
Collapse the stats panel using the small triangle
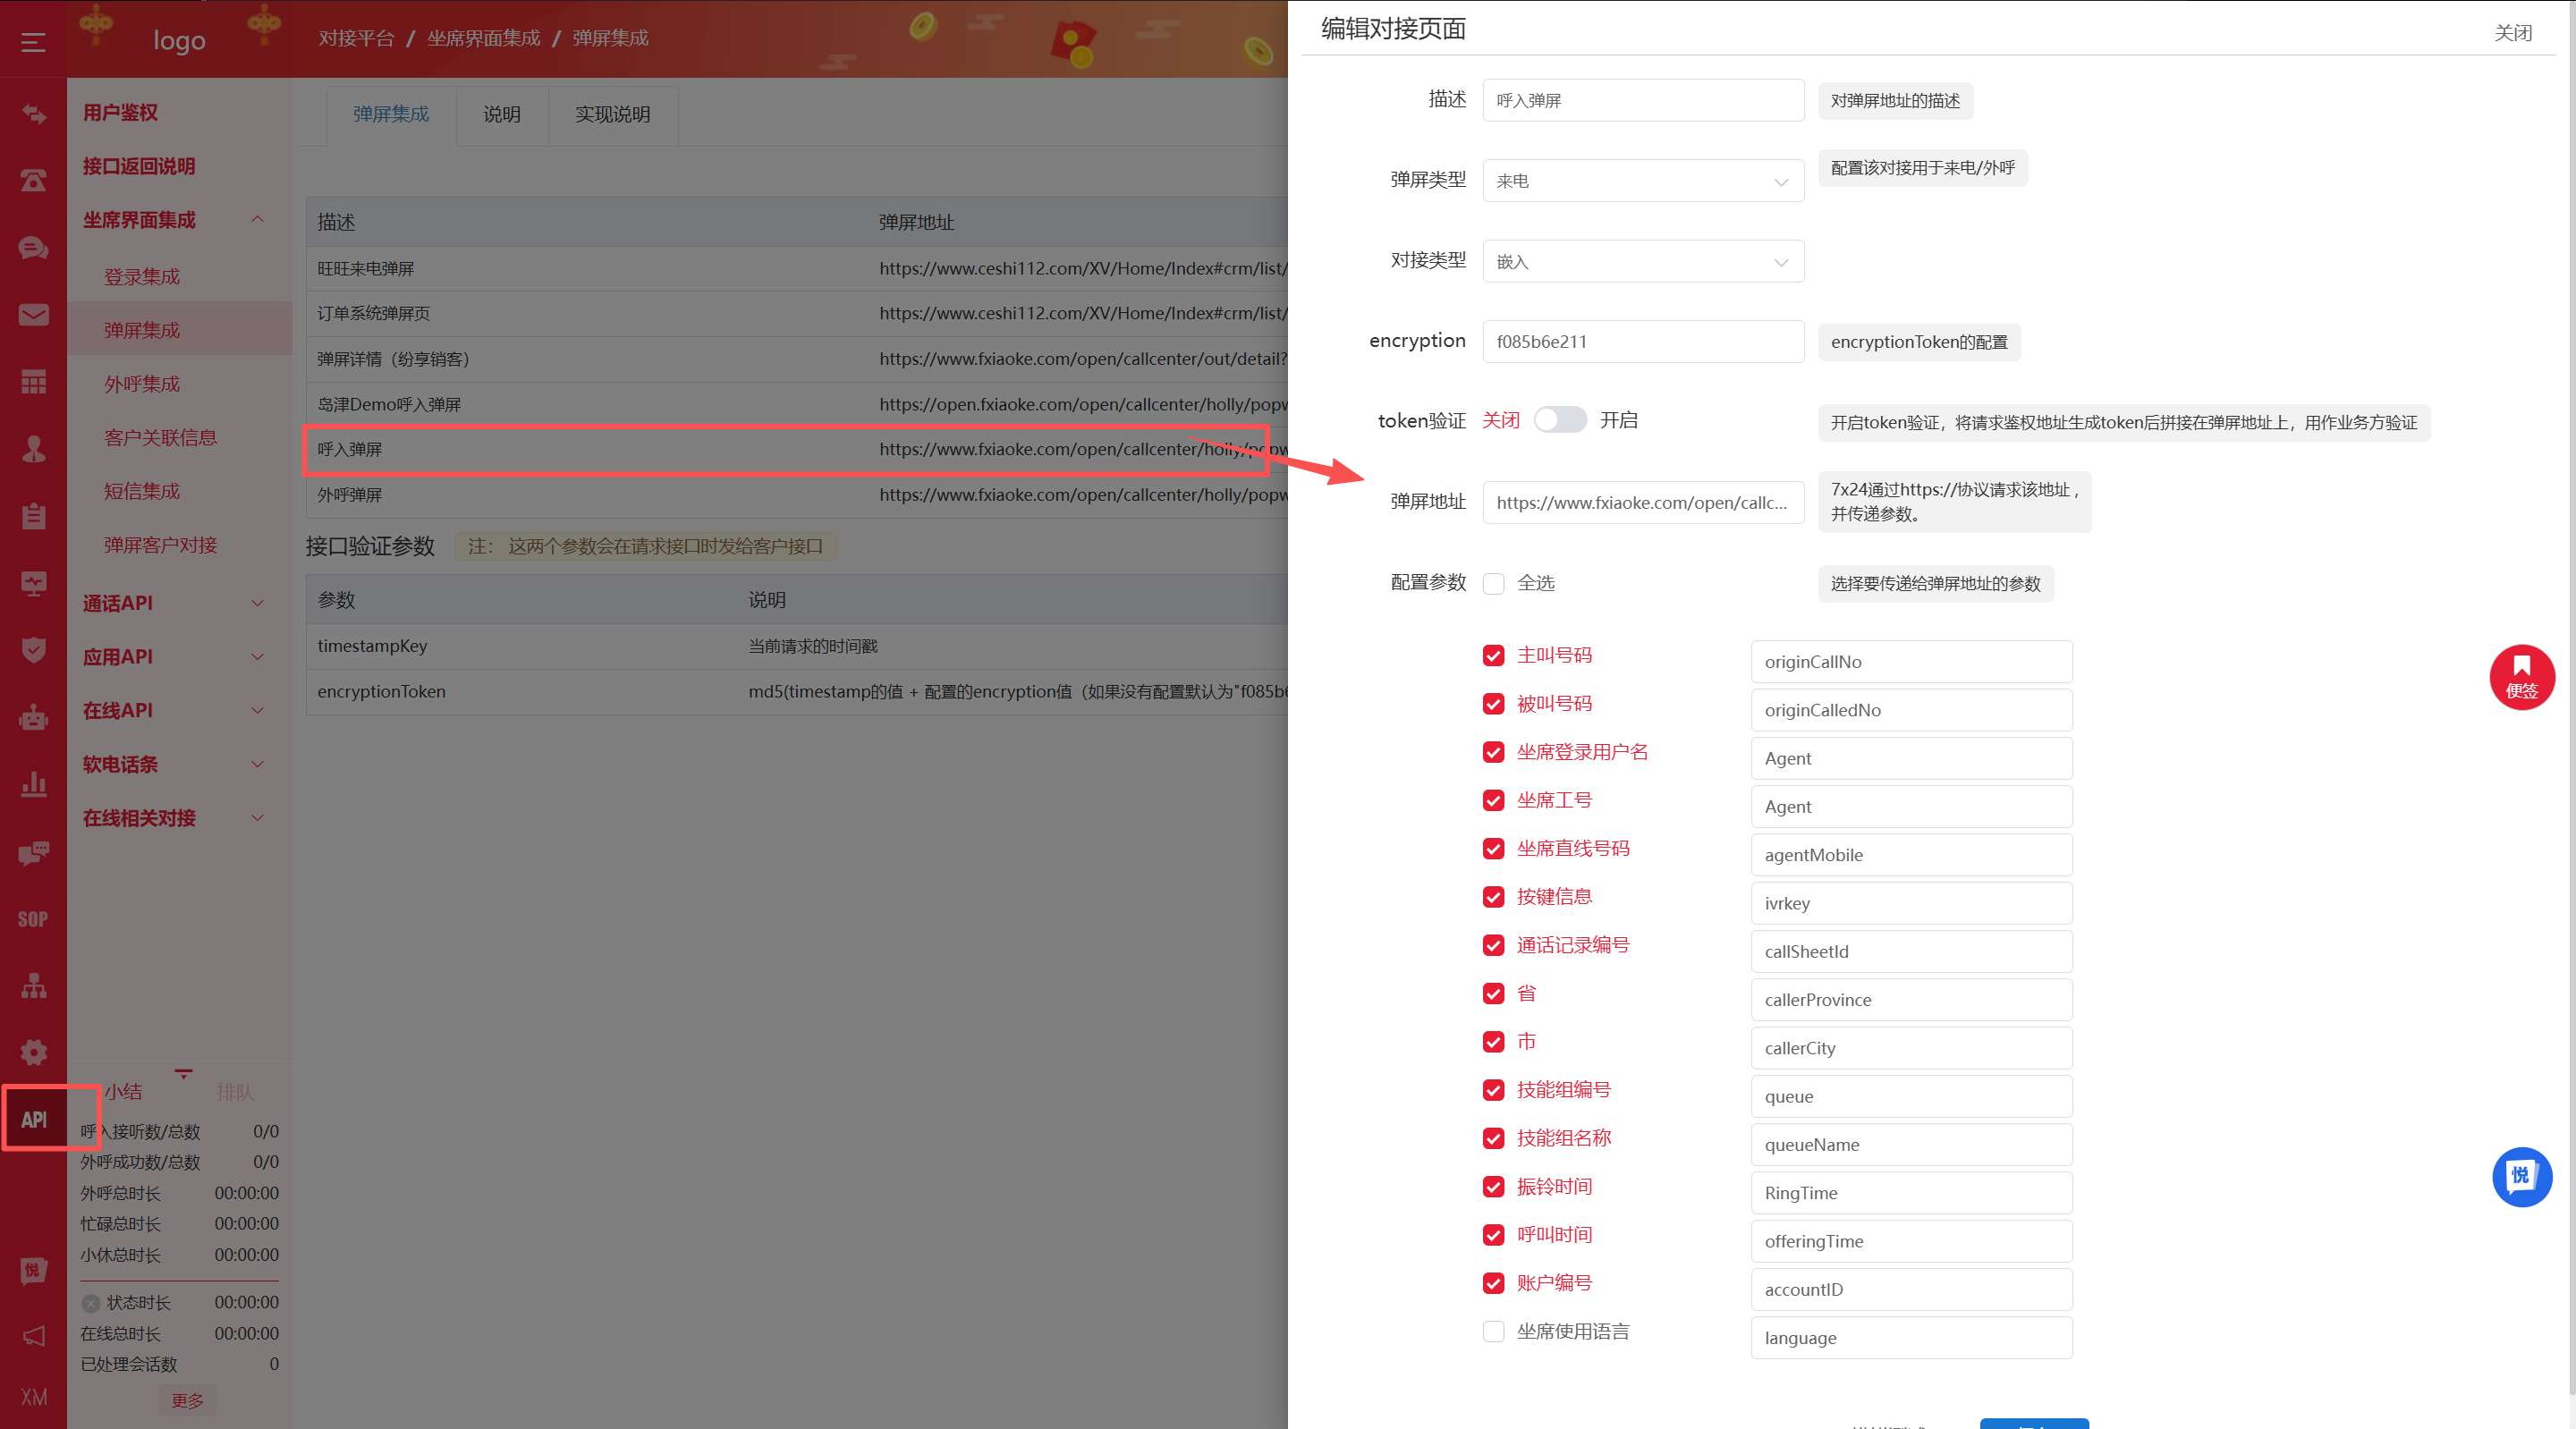[x=183, y=1074]
